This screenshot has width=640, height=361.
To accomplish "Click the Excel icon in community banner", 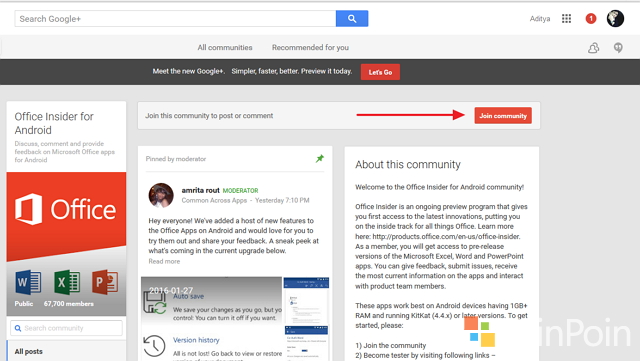I will (x=67, y=282).
